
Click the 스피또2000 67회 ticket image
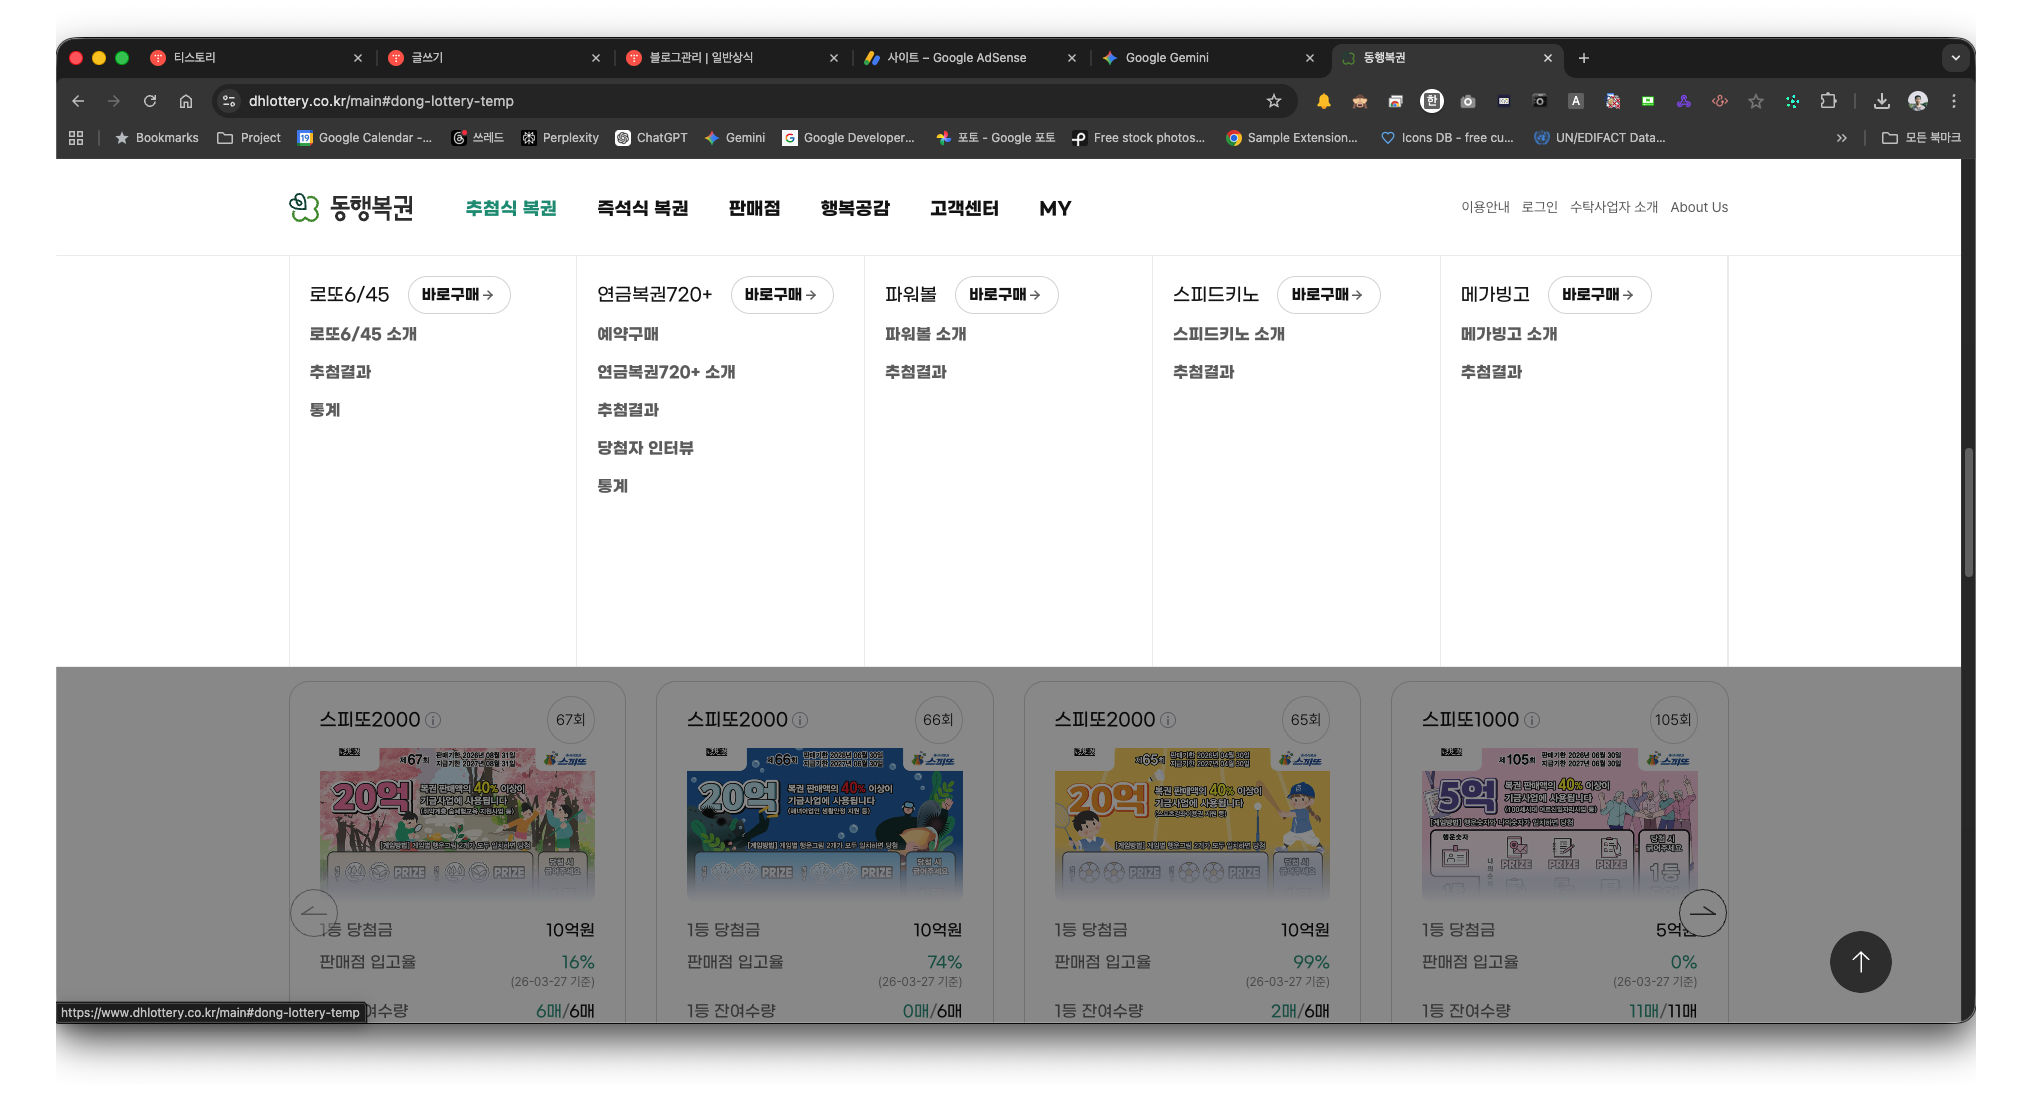point(457,824)
